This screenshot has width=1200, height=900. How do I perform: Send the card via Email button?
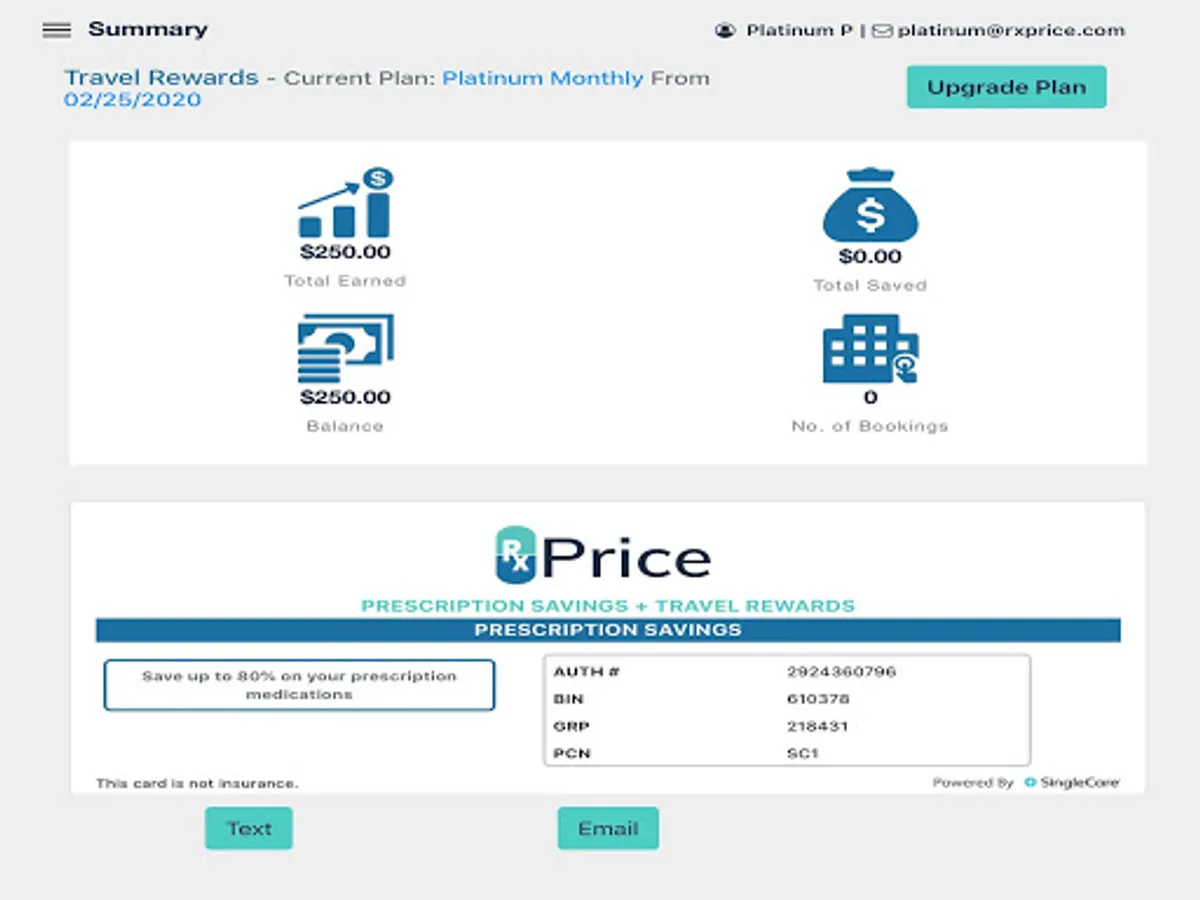[x=608, y=828]
